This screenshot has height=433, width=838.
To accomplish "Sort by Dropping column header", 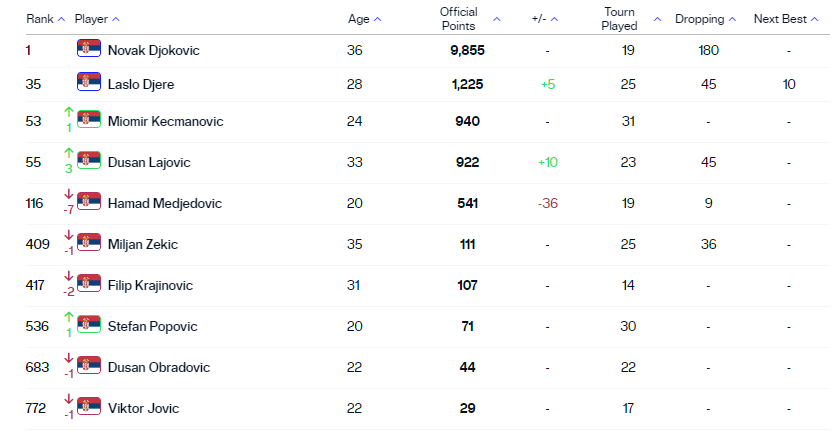I will [x=732, y=19].
